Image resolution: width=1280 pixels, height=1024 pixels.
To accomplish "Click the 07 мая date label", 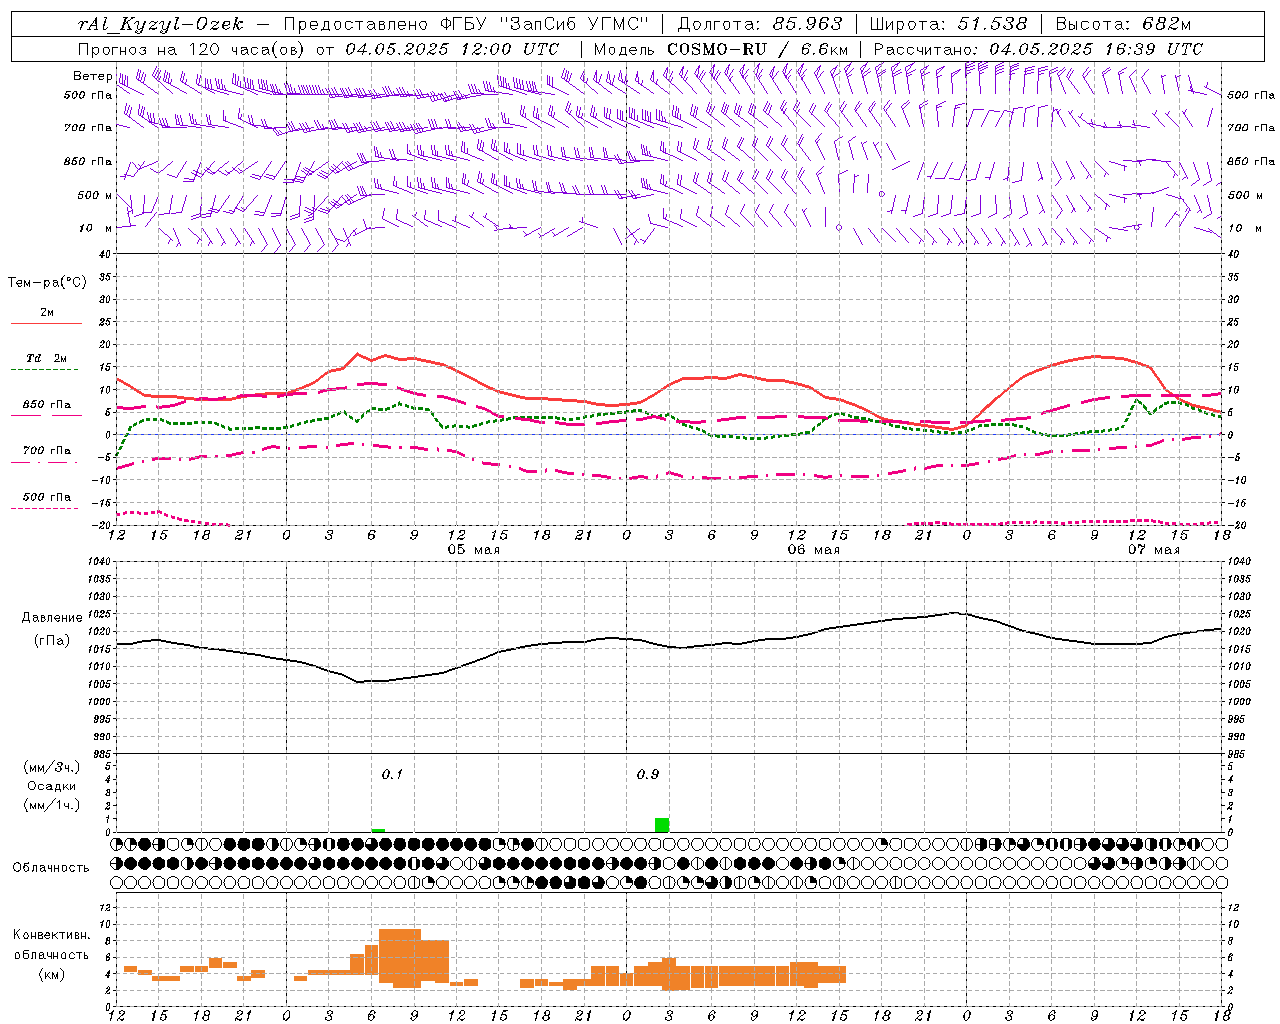I will (1153, 550).
